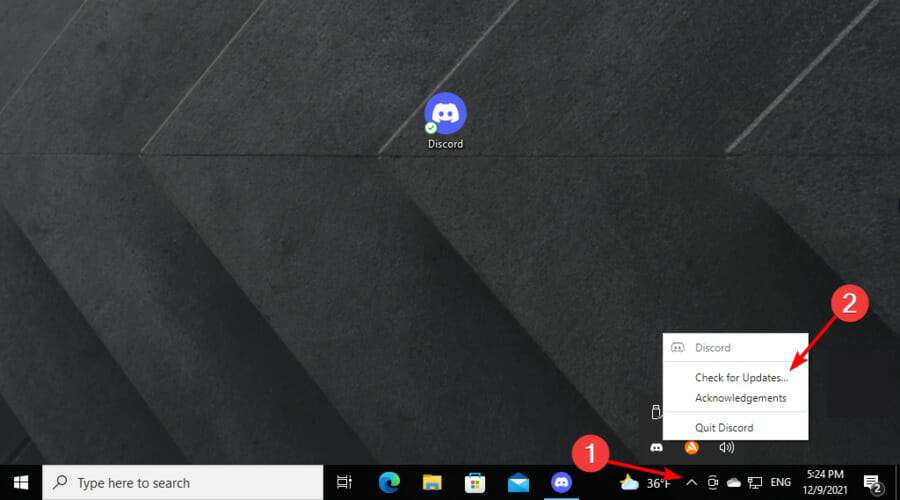The width and height of the screenshot is (900, 500).
Task: Open network settings from the tray icon
Action: [755, 483]
